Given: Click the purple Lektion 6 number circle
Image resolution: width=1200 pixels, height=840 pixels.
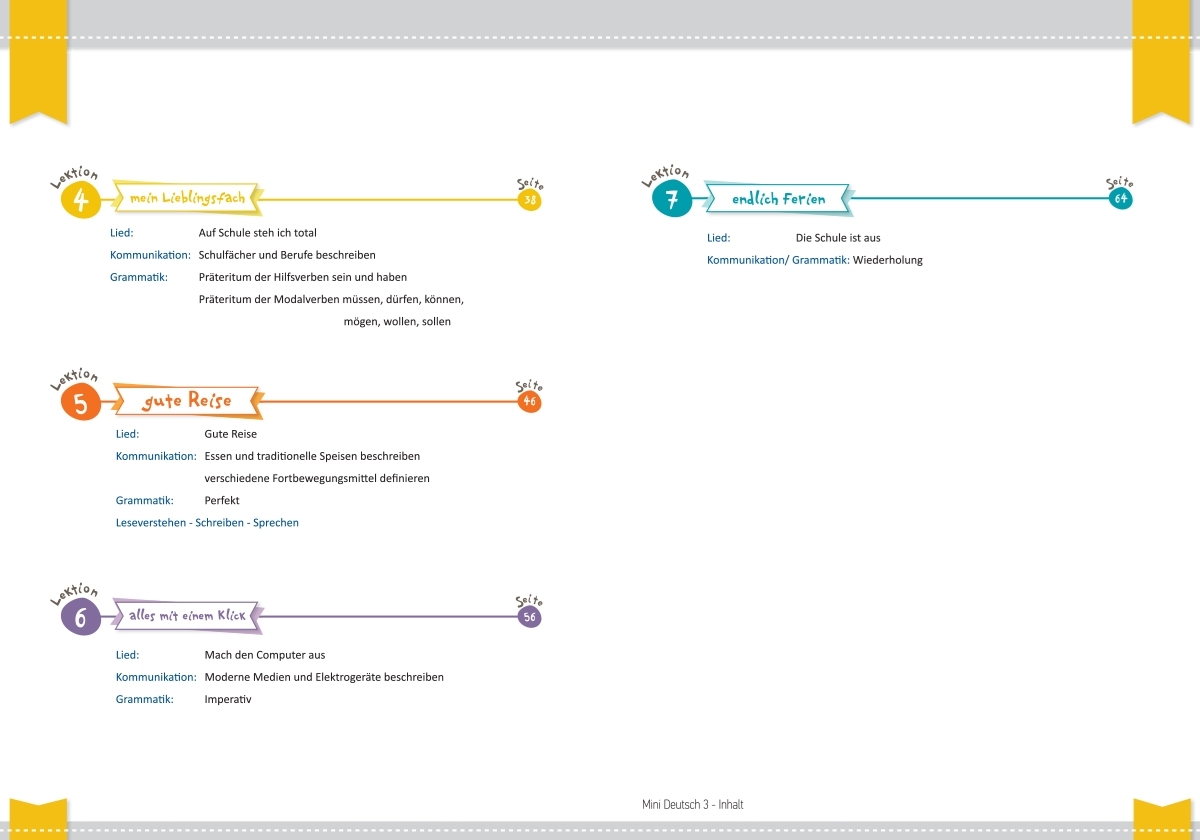Looking at the screenshot, I should (x=81, y=617).
